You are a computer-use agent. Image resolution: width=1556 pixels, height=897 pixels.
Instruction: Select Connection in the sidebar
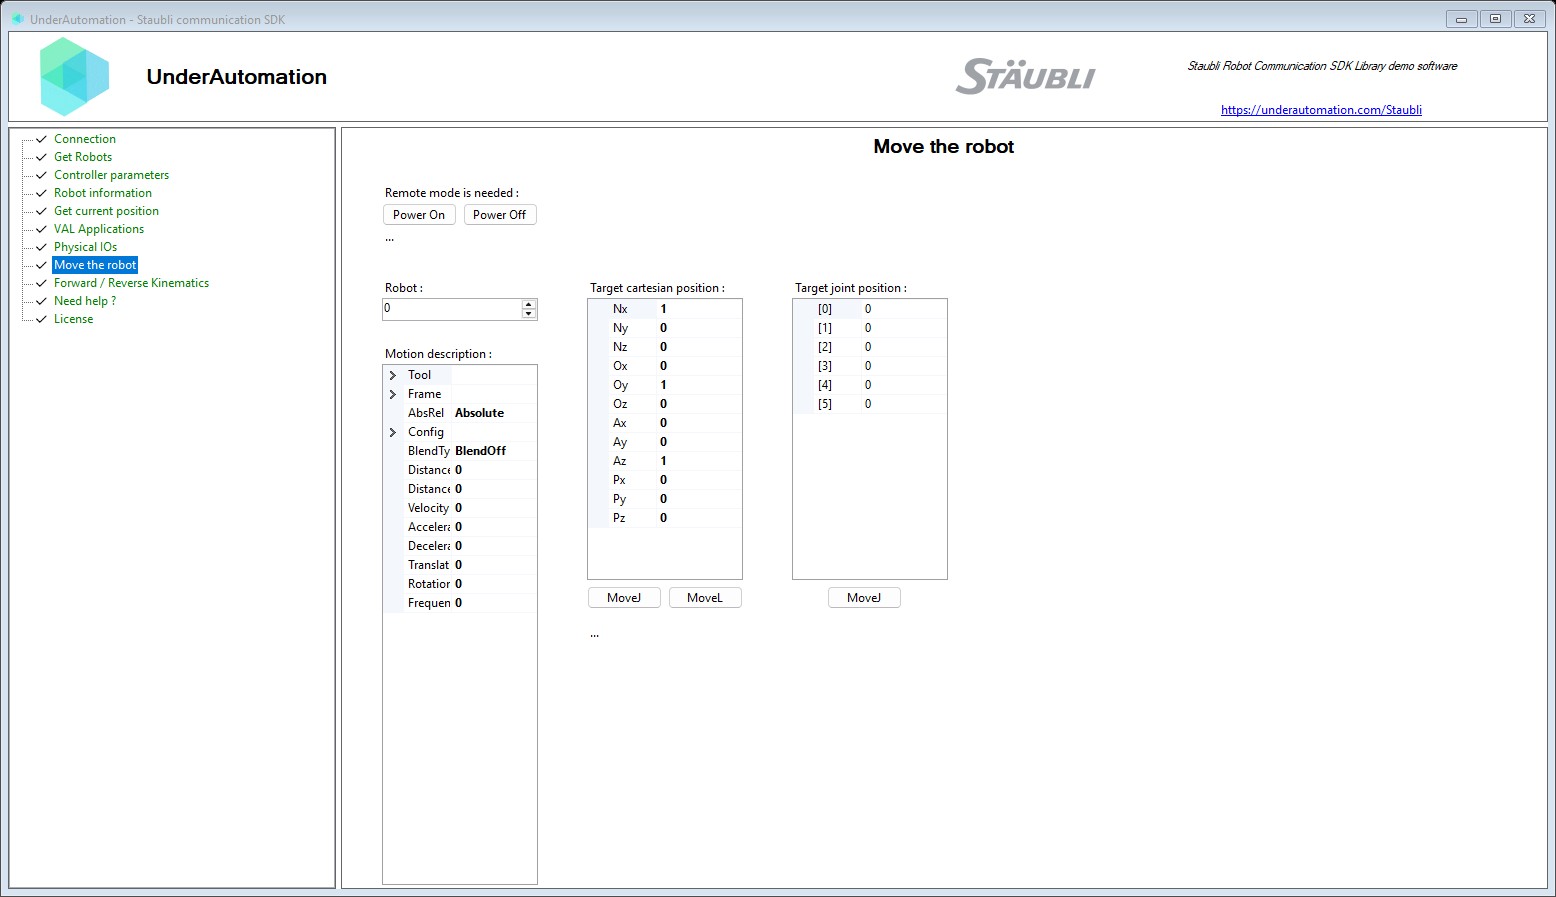click(84, 138)
